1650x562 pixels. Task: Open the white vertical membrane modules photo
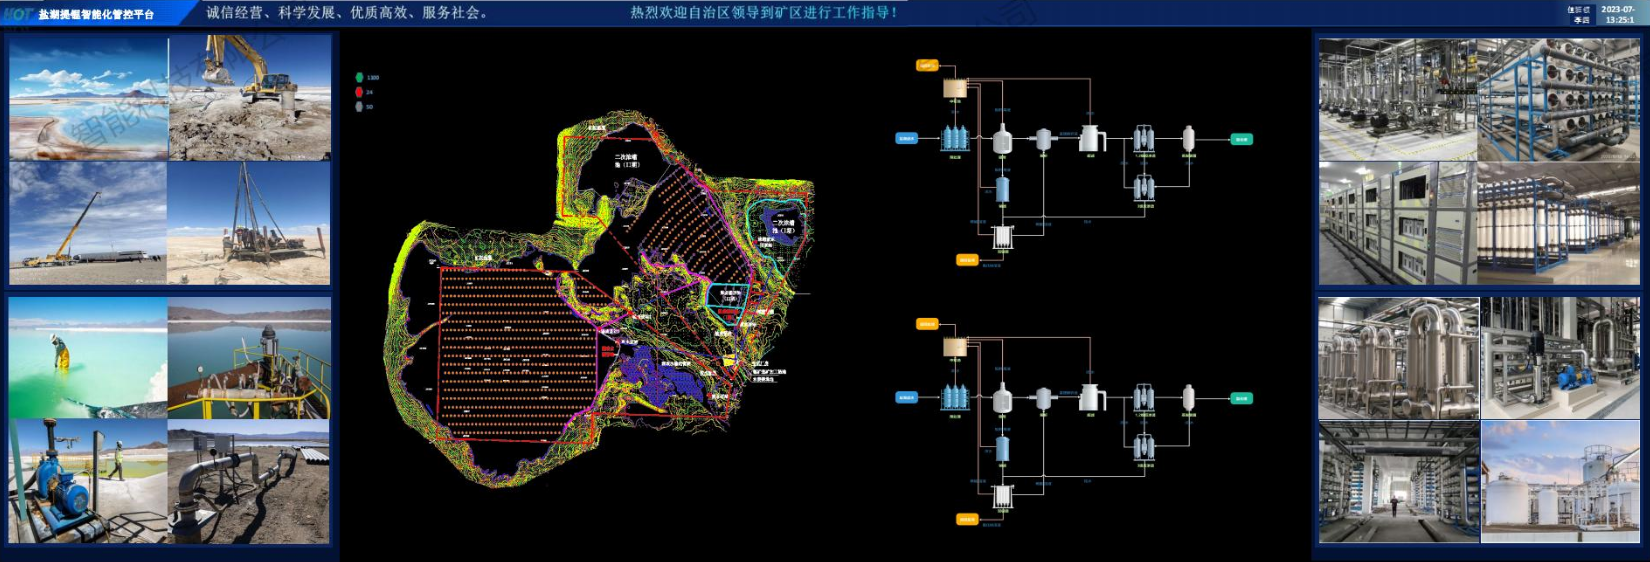click(x=1559, y=223)
